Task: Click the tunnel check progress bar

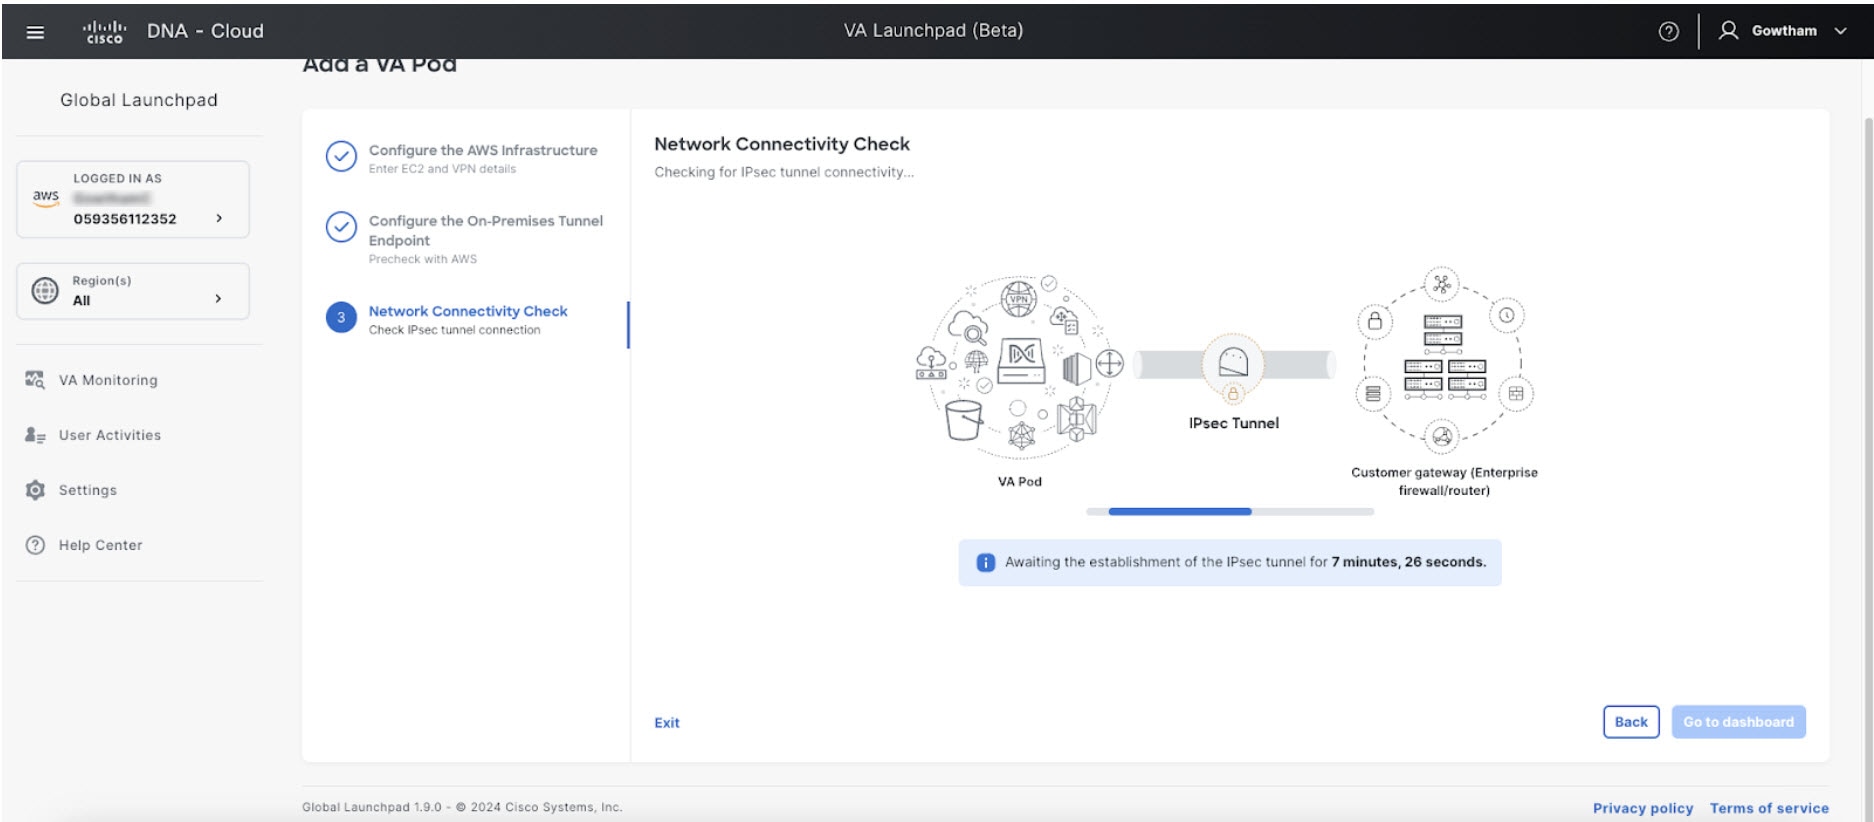Action: (x=1230, y=511)
